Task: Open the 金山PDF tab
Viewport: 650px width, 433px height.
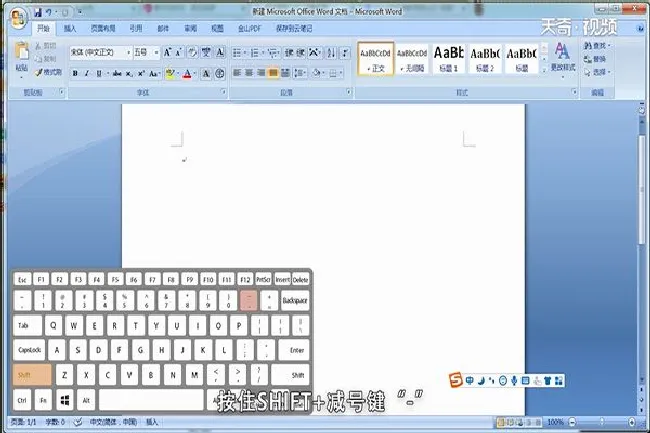Action: 249,29
